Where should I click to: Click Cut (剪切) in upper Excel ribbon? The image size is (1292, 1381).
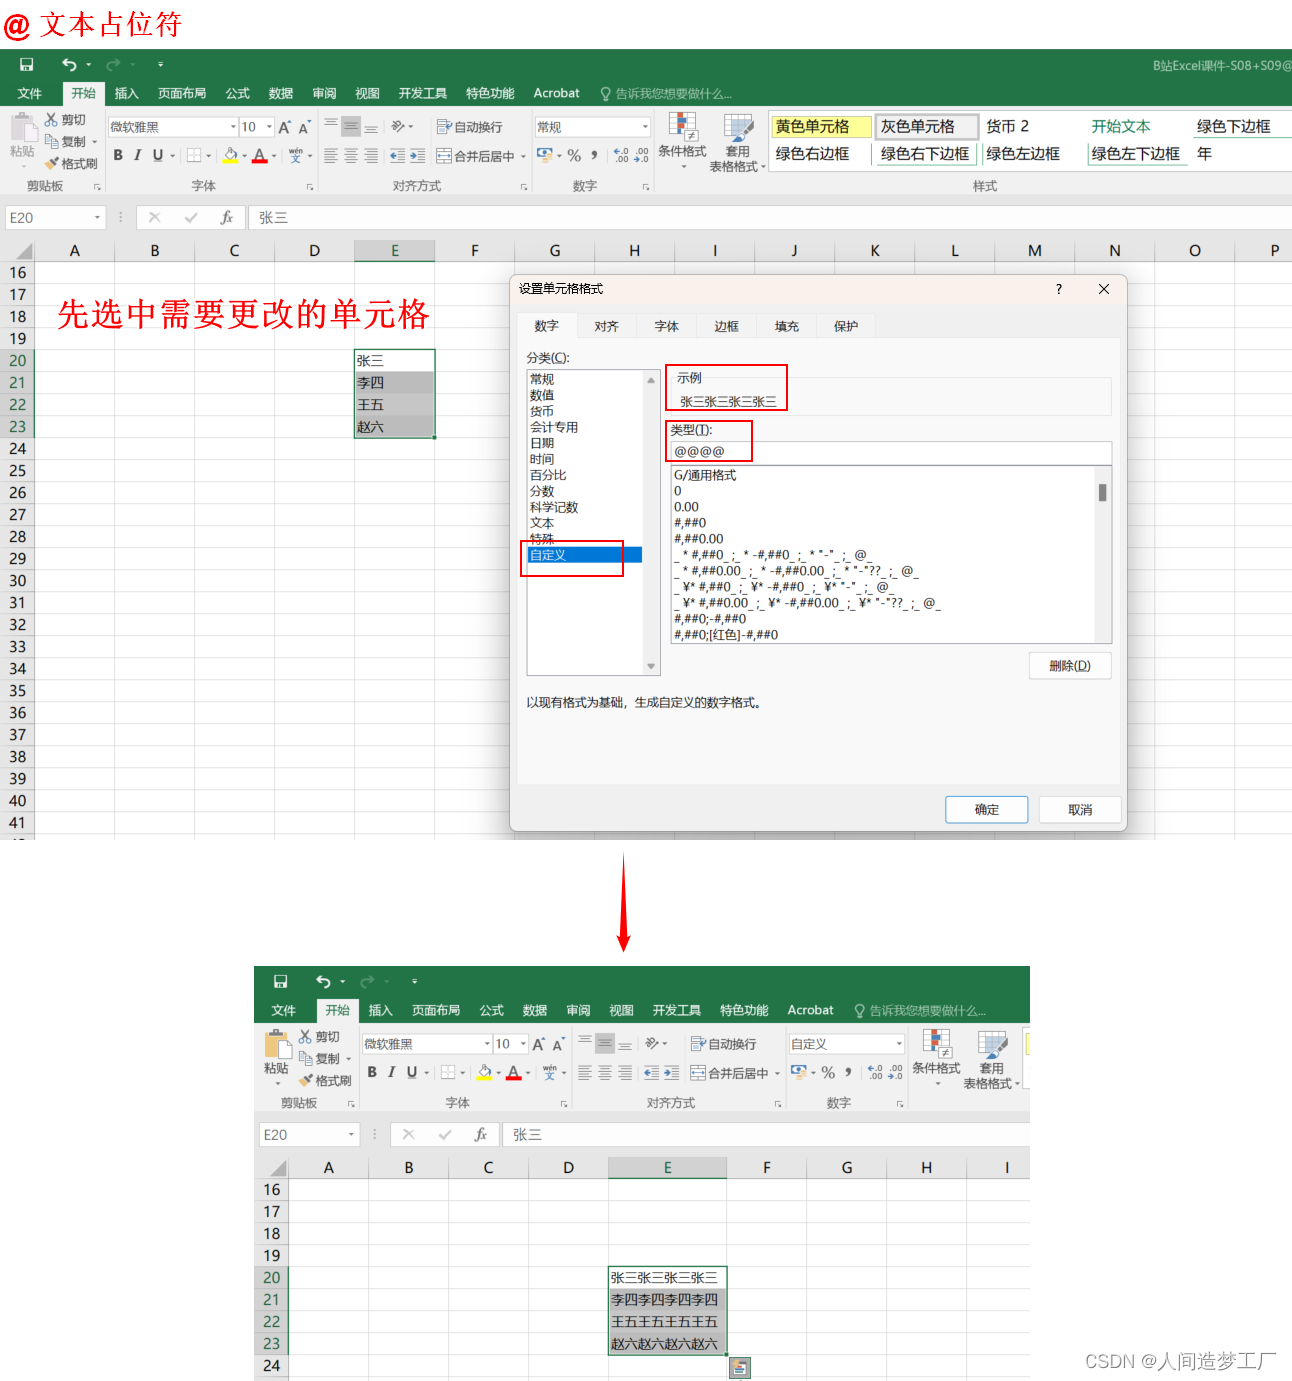[66, 120]
